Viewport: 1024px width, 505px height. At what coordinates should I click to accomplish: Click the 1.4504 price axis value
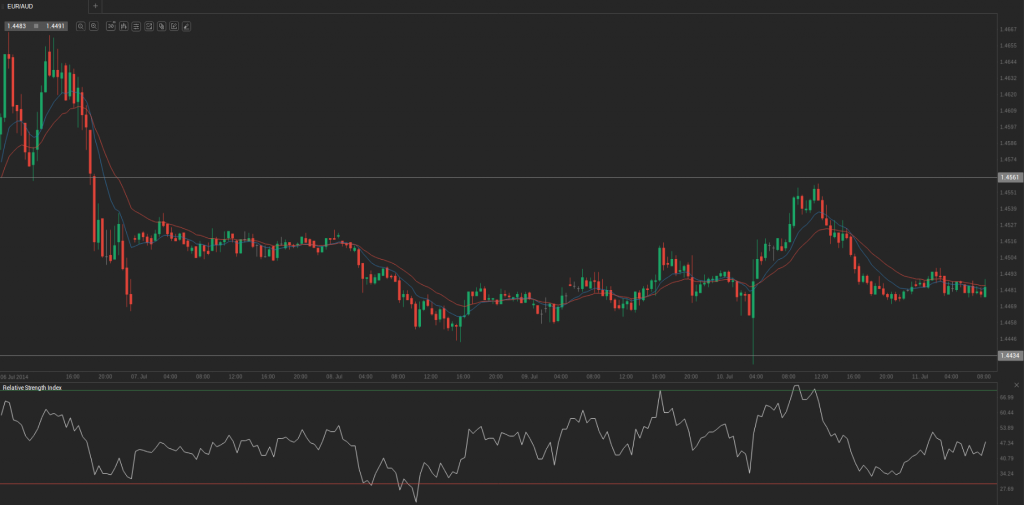tap(1010, 257)
